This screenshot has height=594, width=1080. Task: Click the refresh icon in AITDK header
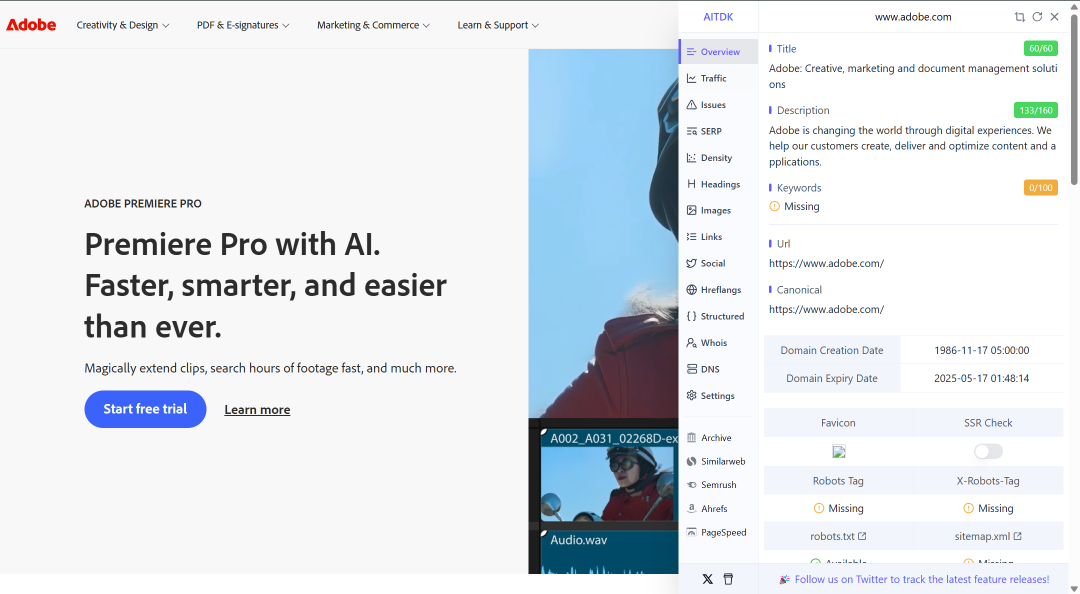coord(1037,17)
